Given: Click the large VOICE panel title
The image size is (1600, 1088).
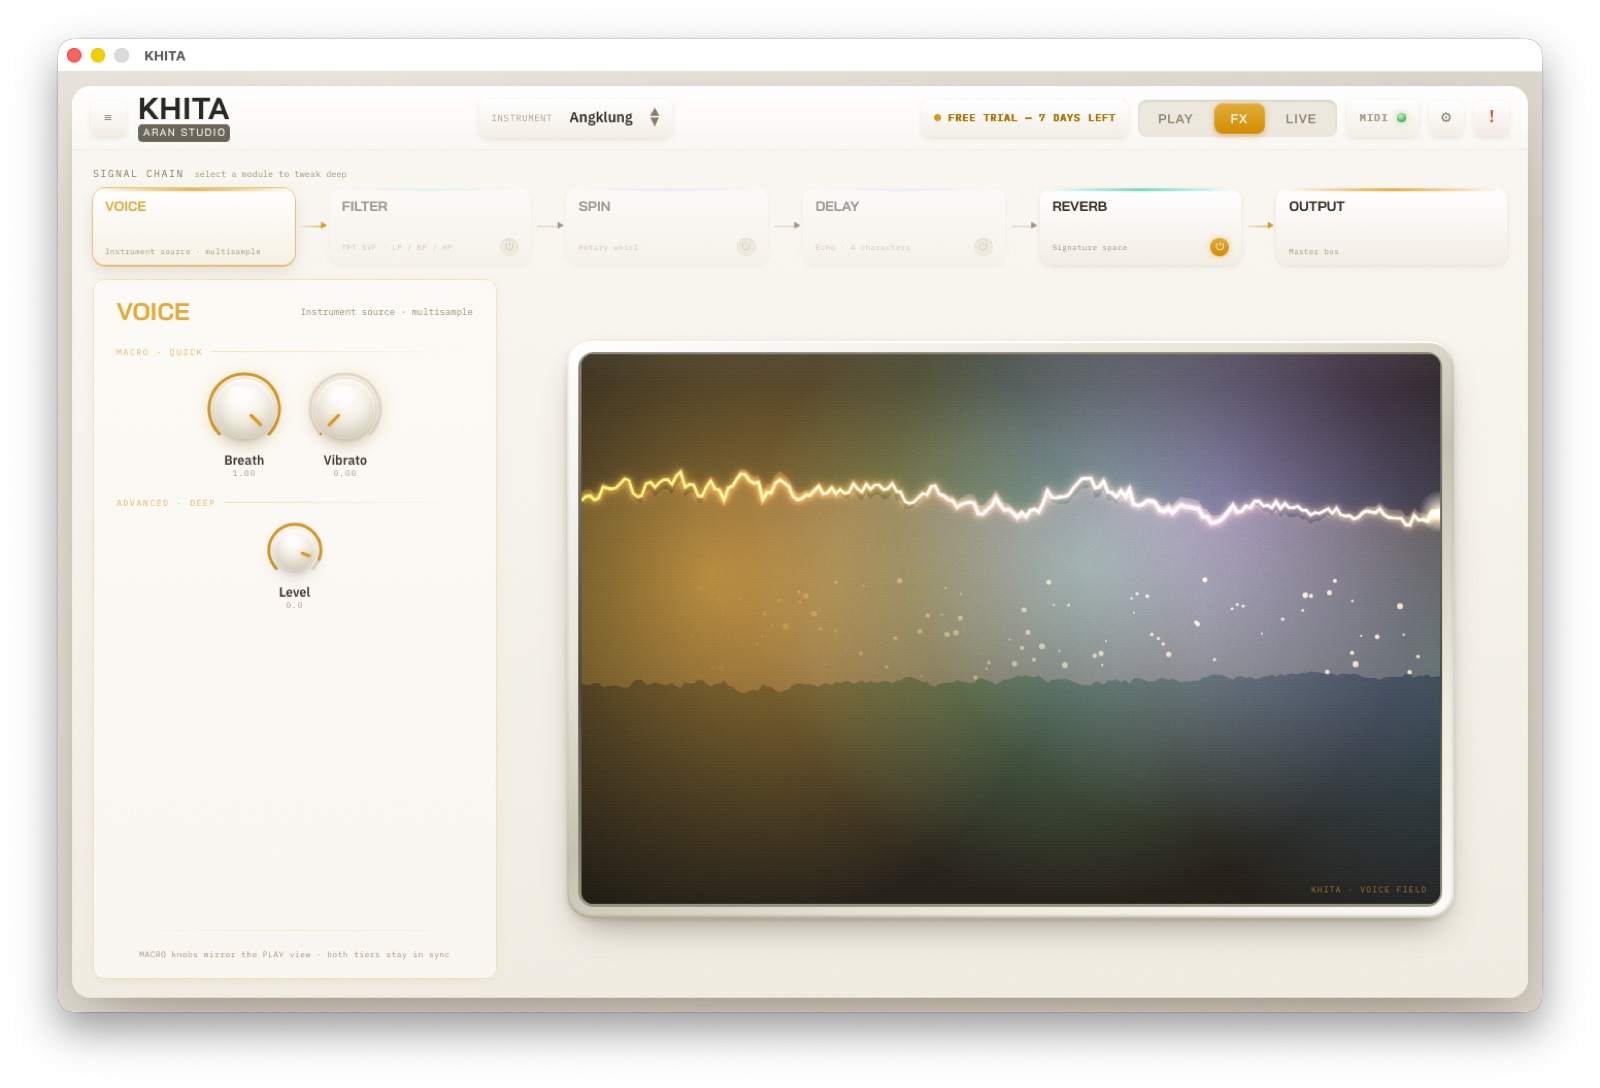Looking at the screenshot, I should click(x=153, y=312).
